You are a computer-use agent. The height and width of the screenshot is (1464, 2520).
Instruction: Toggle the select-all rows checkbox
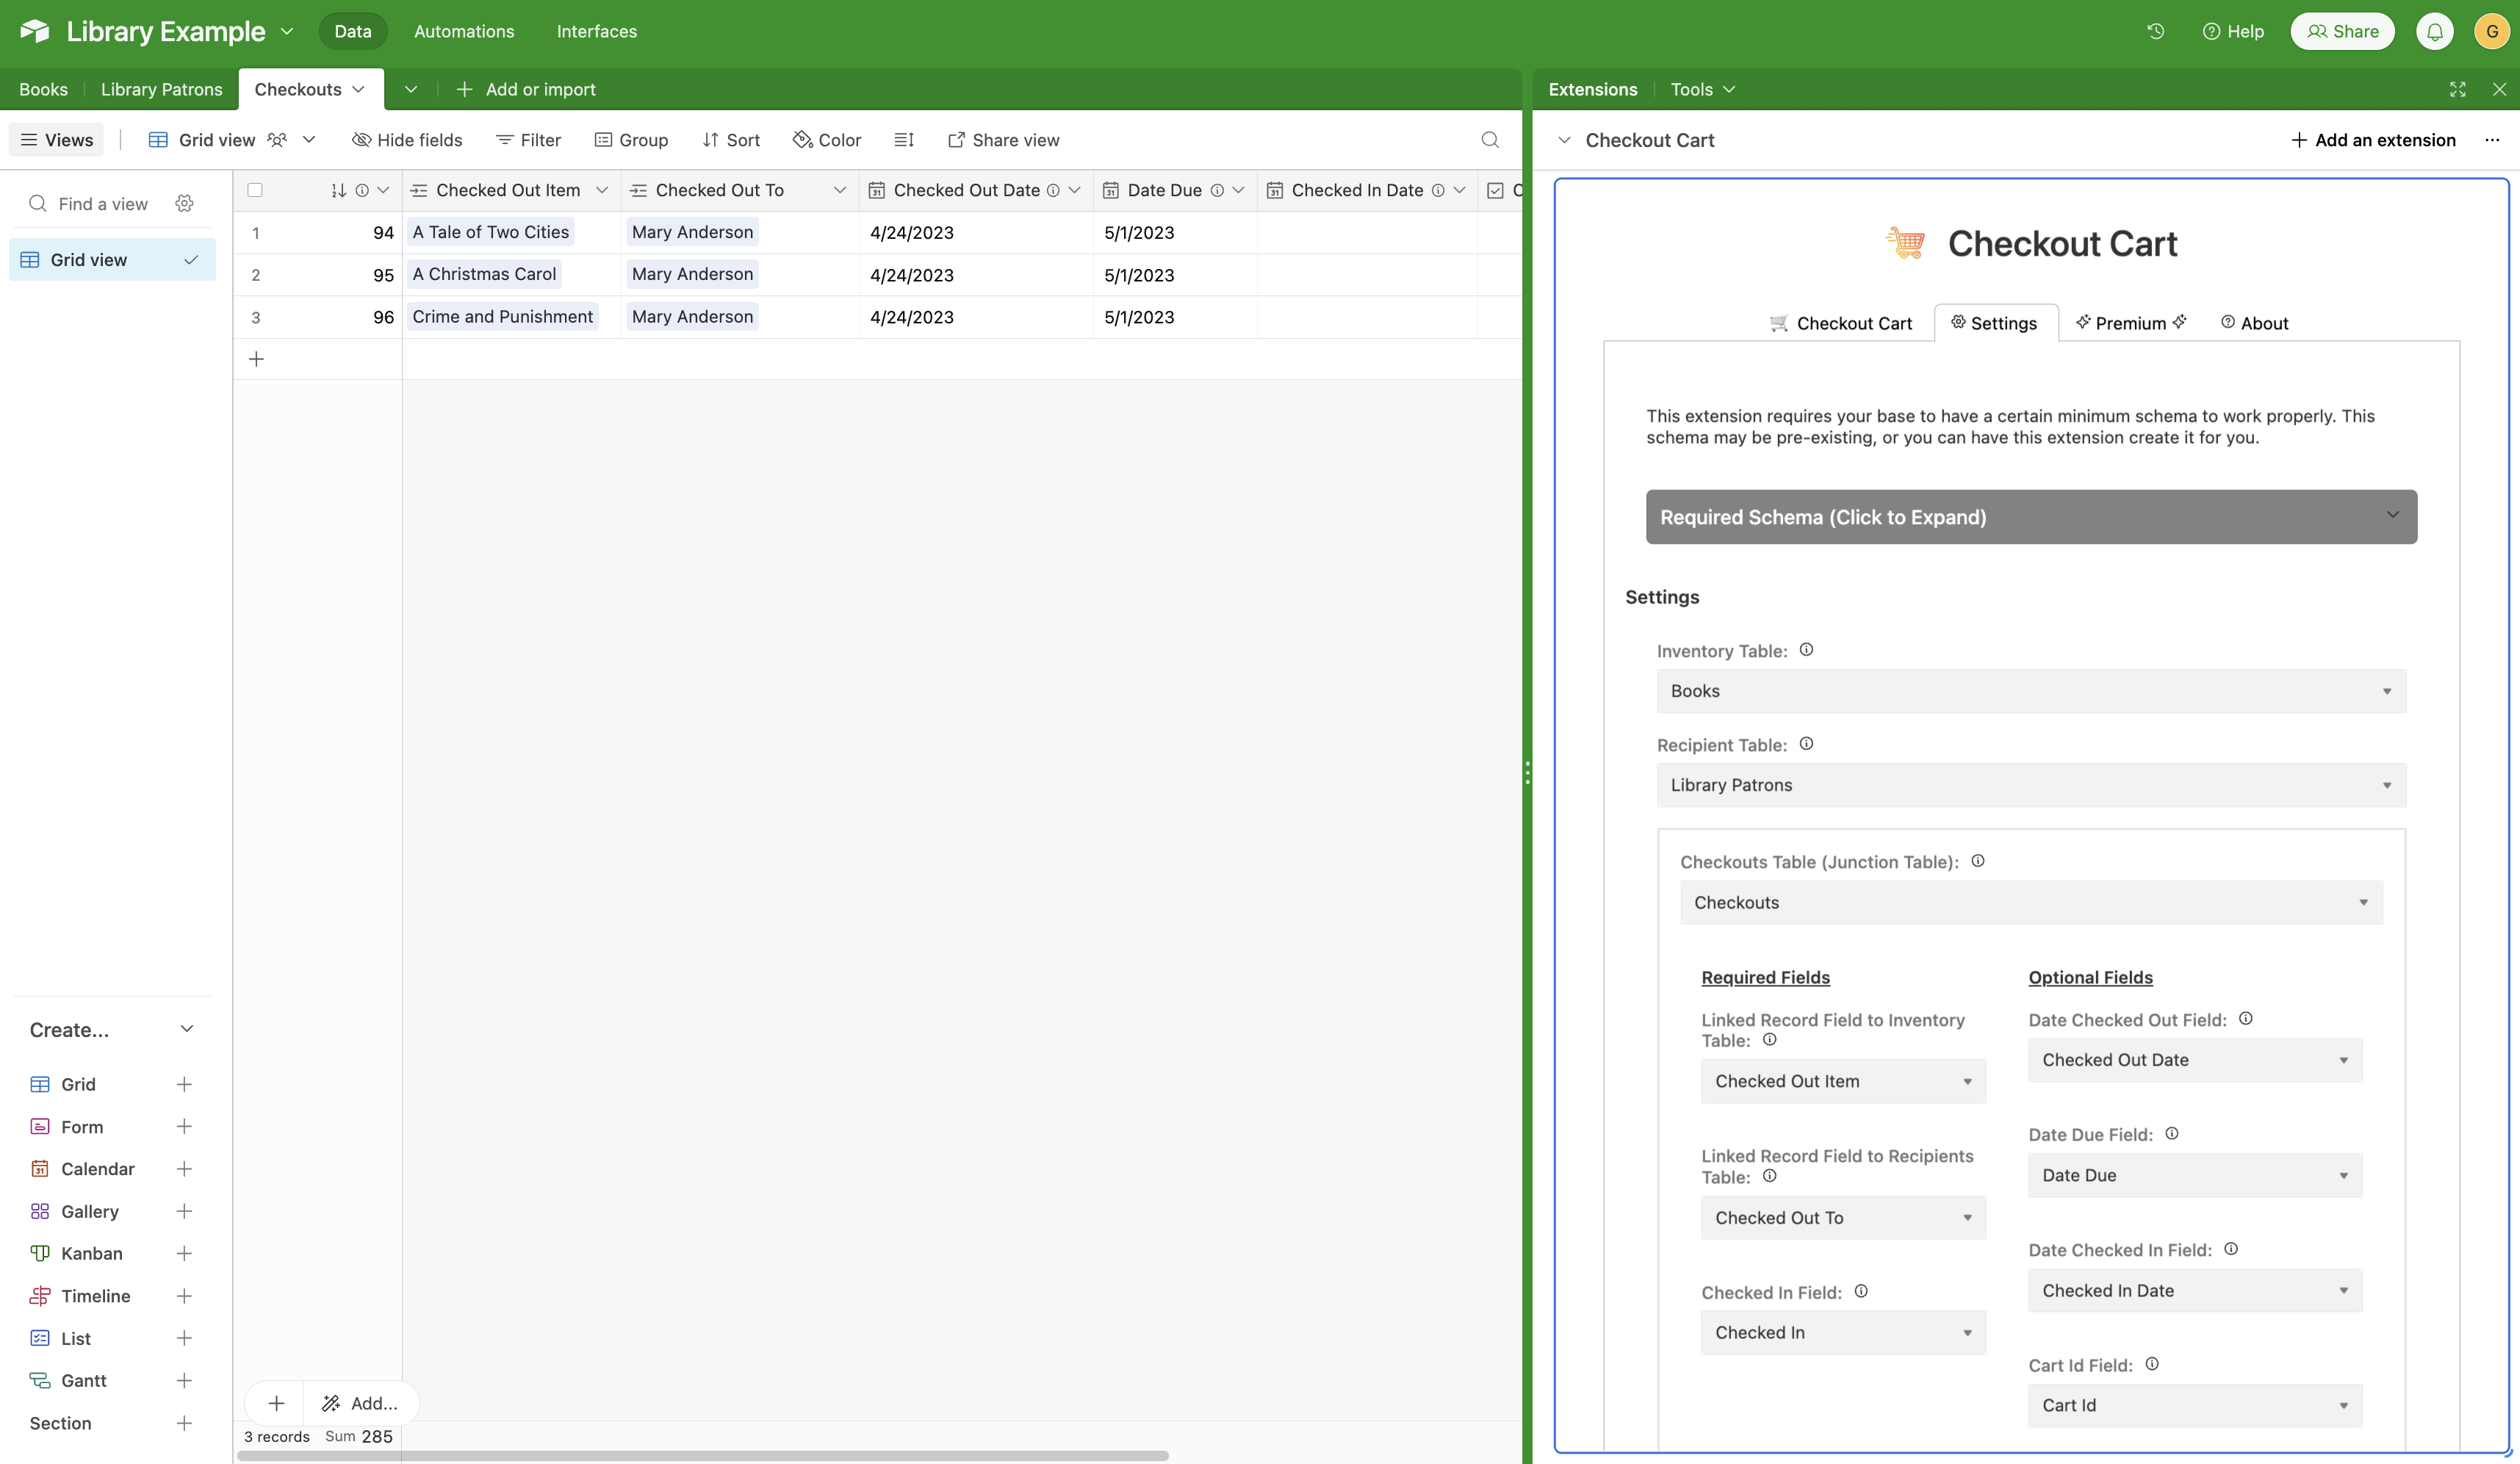(x=255, y=190)
